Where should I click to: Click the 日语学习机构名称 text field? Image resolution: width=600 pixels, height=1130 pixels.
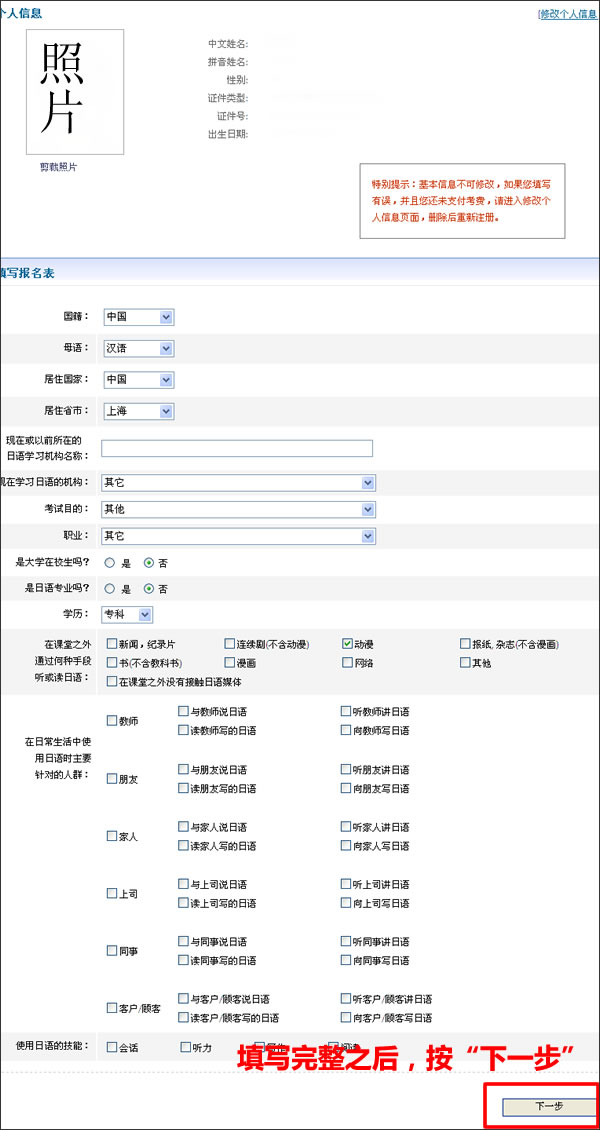click(x=237, y=448)
